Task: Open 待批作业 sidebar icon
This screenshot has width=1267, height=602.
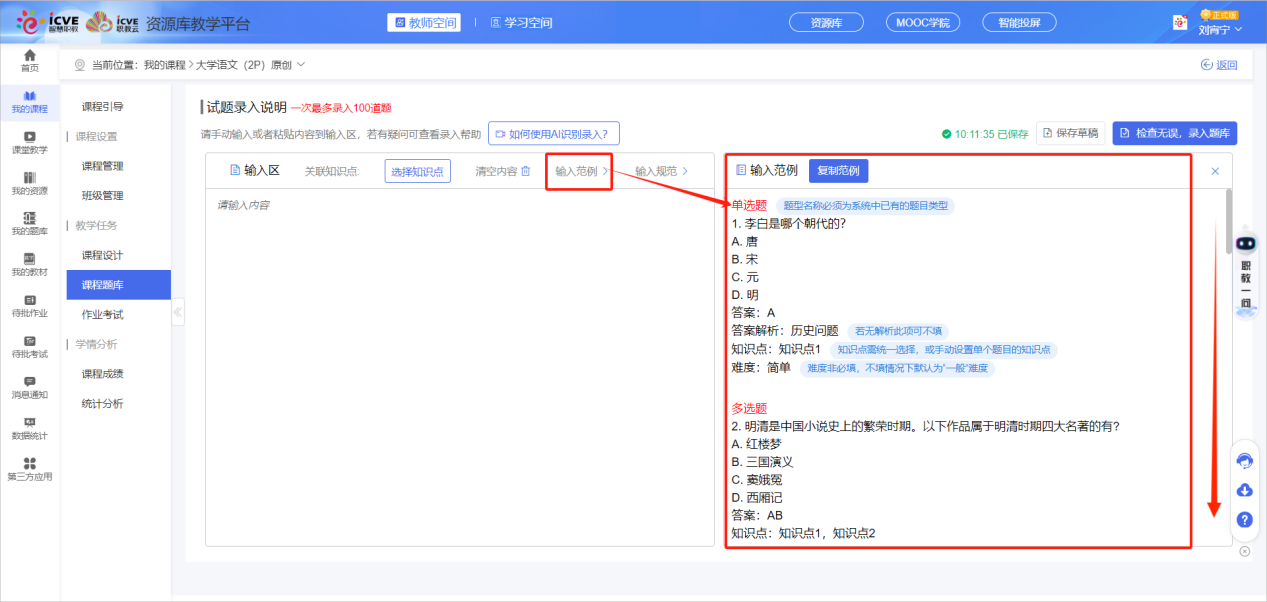Action: click(29, 305)
